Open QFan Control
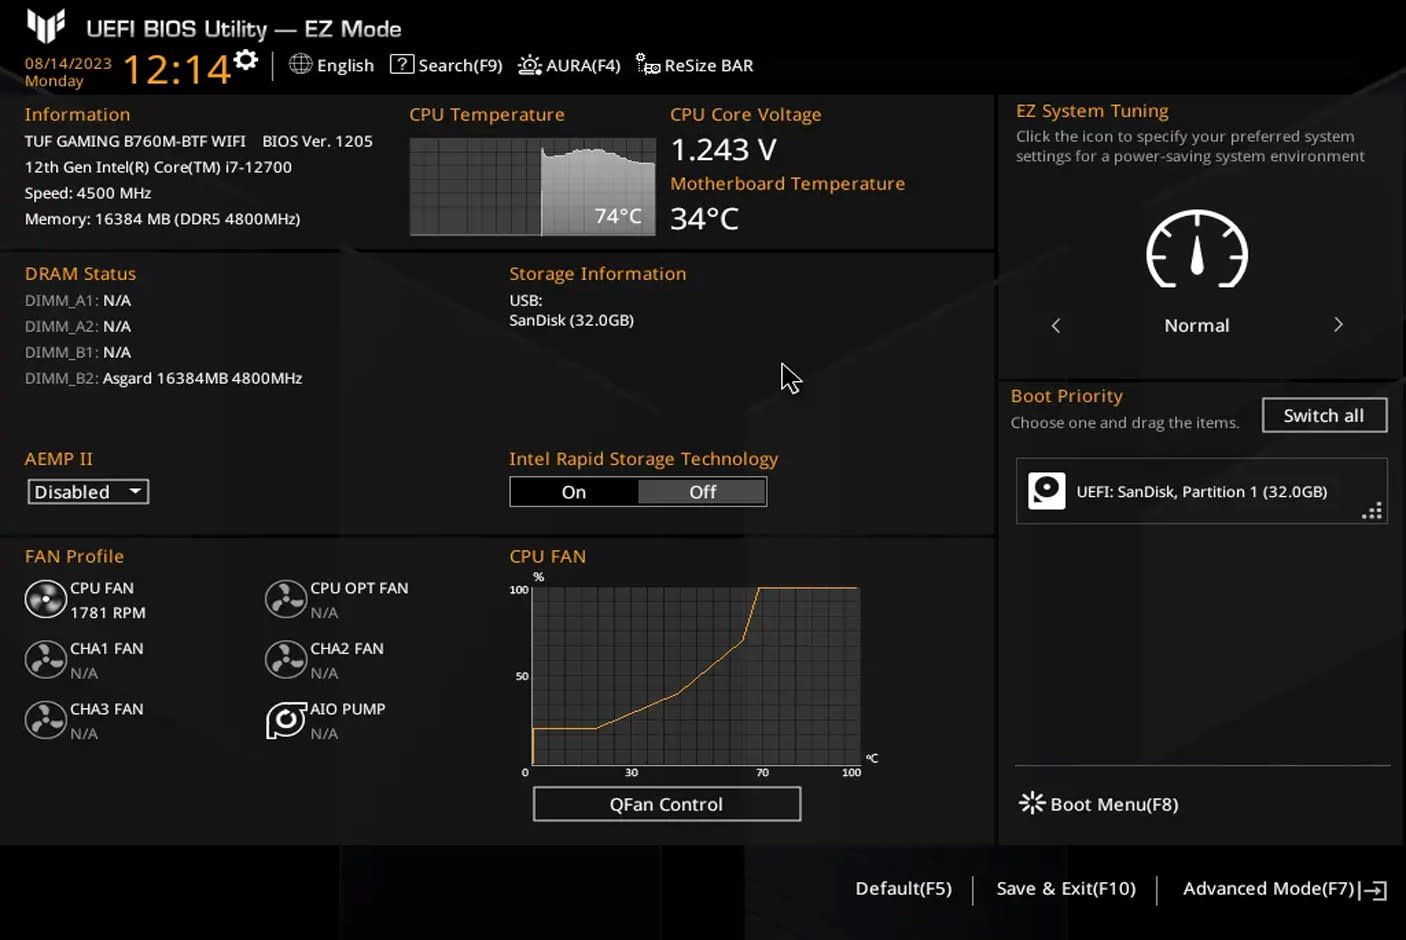Viewport: 1406px width, 940px height. click(x=666, y=804)
